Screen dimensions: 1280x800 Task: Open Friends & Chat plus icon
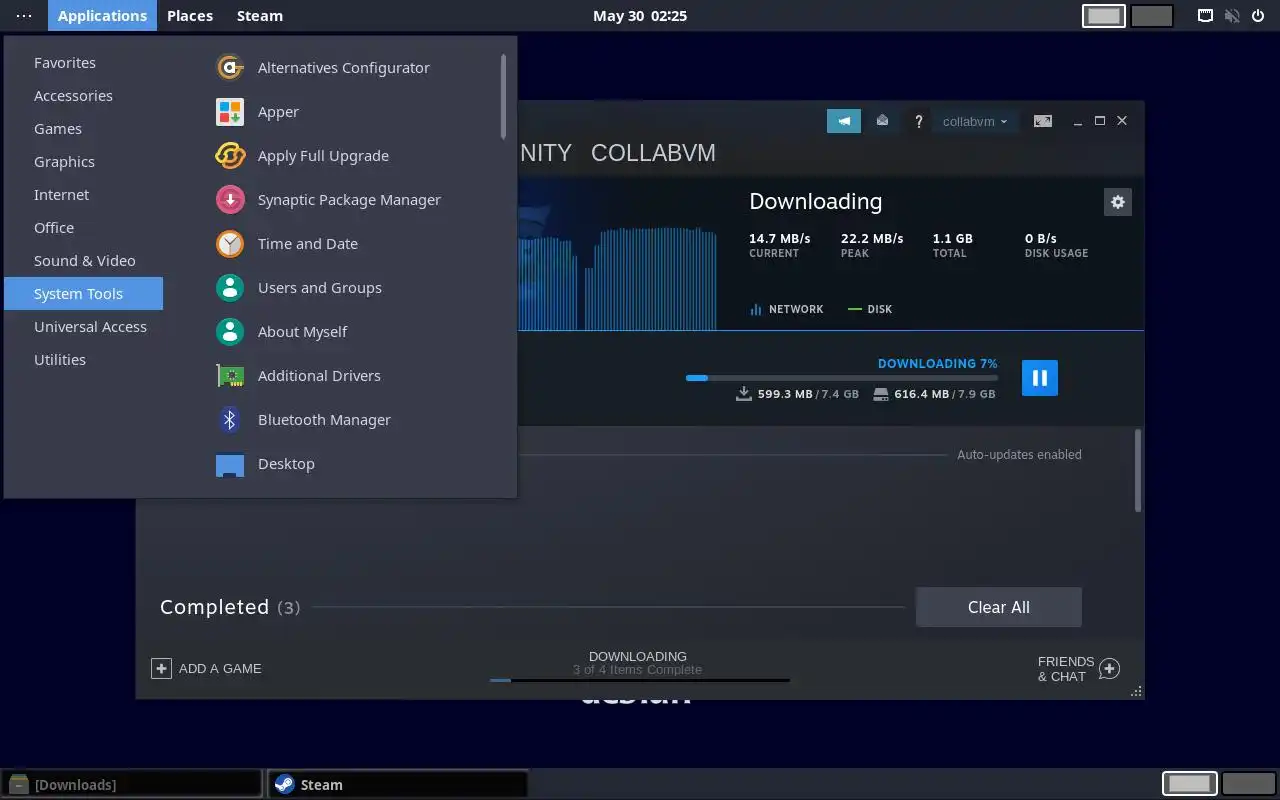coord(1109,669)
